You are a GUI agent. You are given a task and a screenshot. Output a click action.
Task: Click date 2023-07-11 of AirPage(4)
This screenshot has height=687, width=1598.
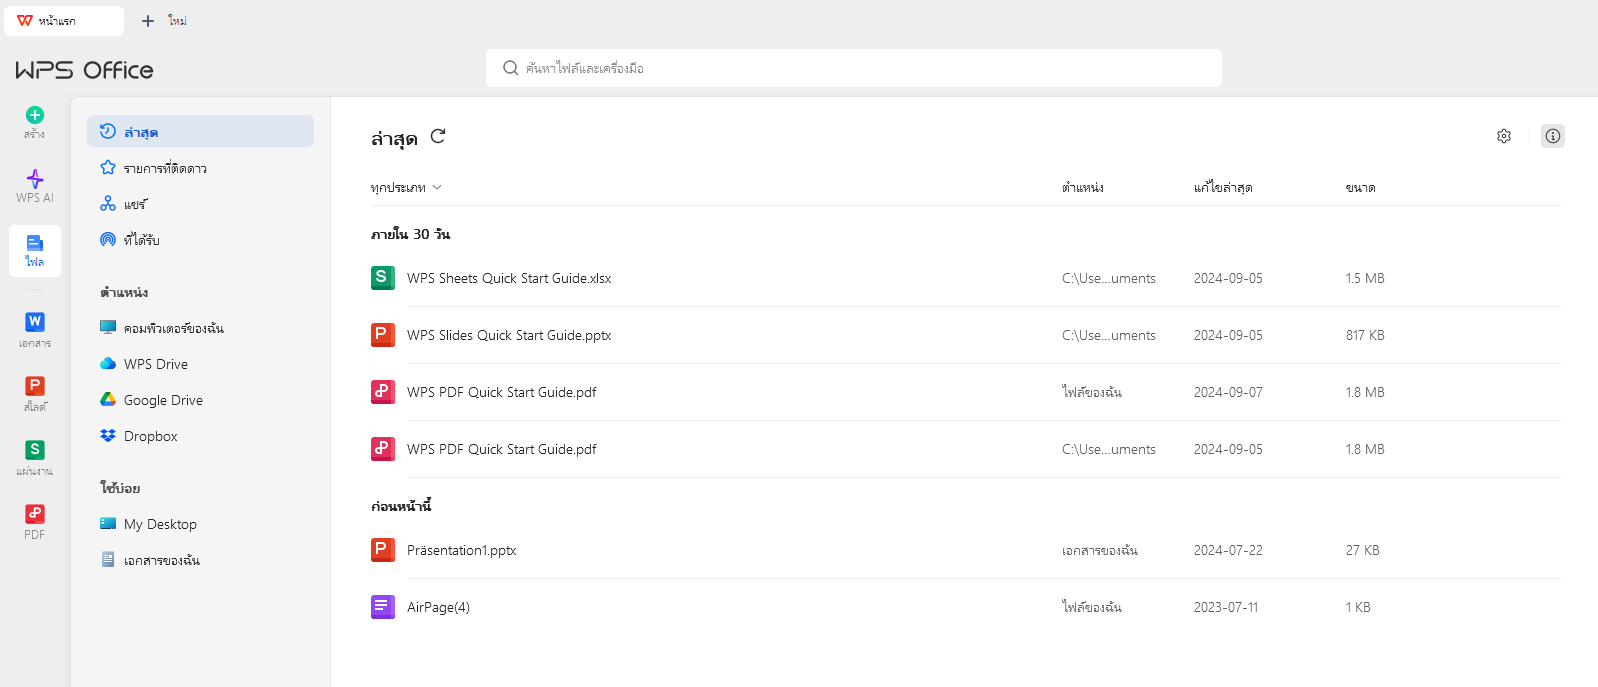(x=1226, y=607)
